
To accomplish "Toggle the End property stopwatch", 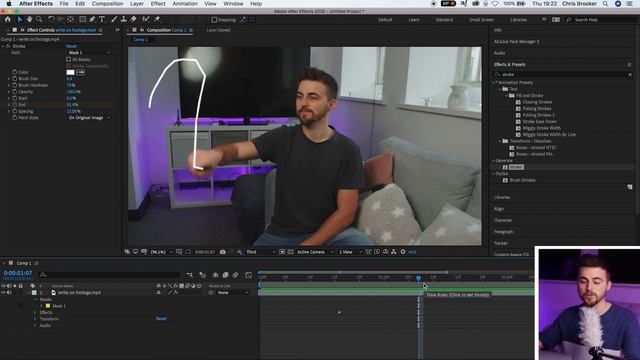I will [x=15, y=104].
